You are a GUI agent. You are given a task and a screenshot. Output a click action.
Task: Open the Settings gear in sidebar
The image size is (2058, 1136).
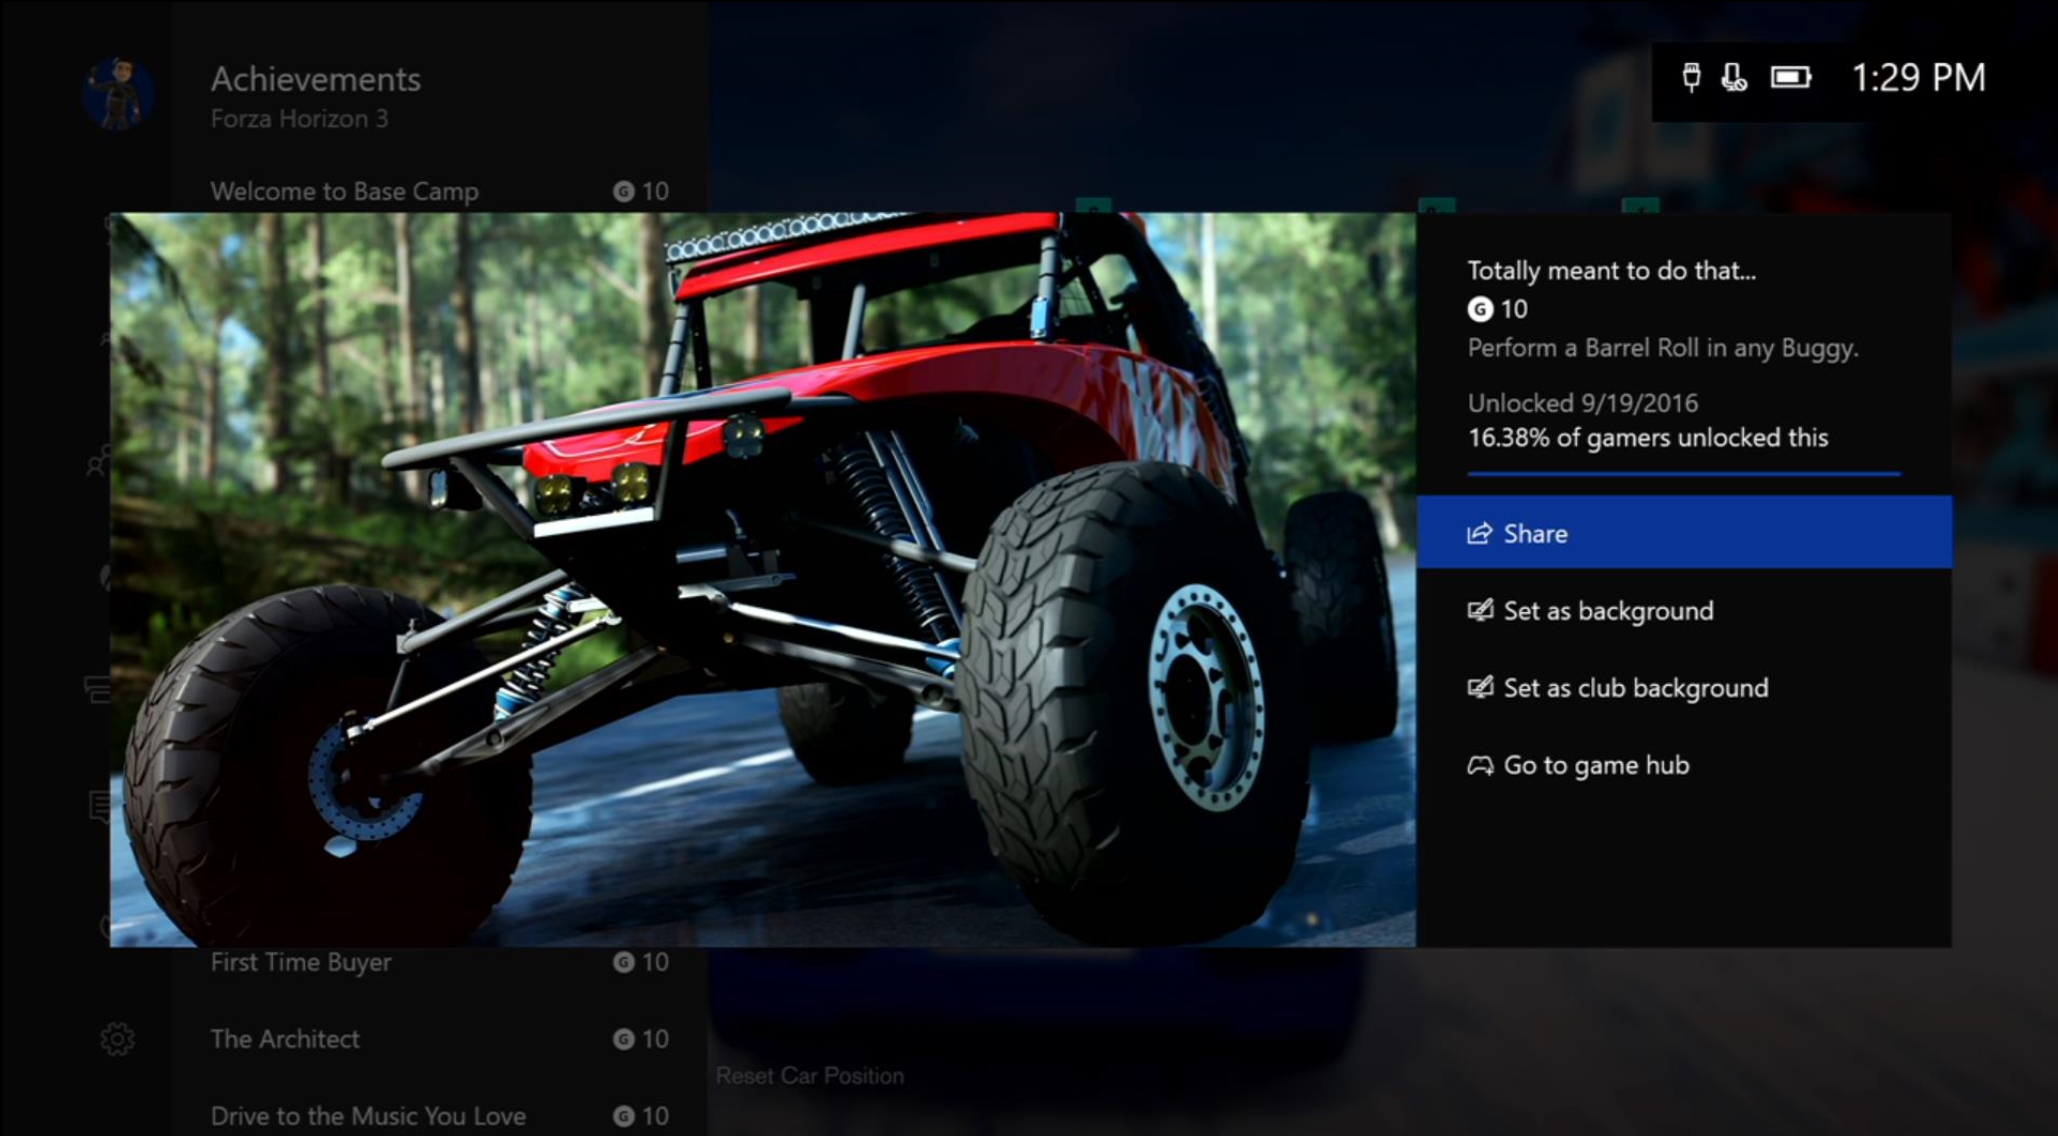coord(117,1039)
